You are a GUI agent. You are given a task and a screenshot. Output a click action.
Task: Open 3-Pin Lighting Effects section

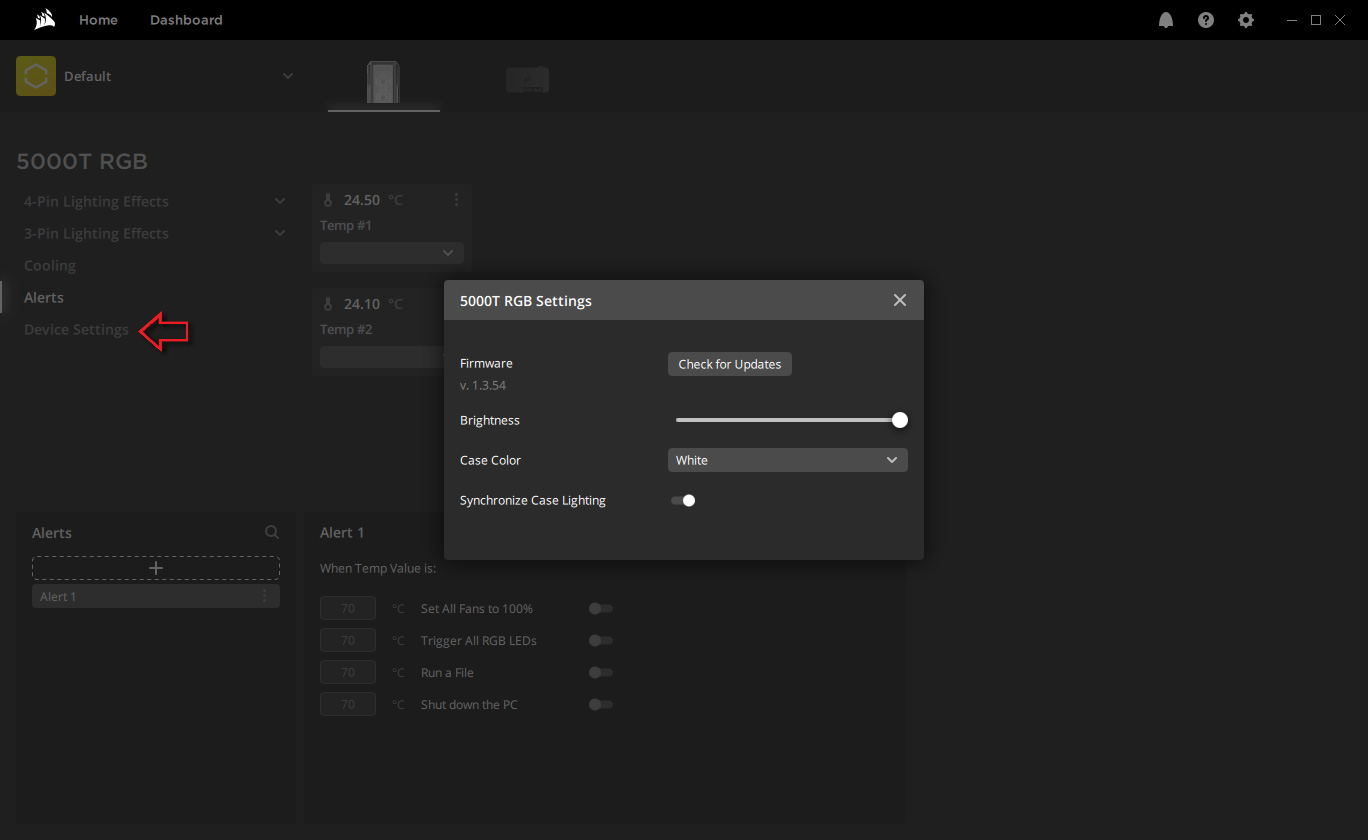[96, 233]
